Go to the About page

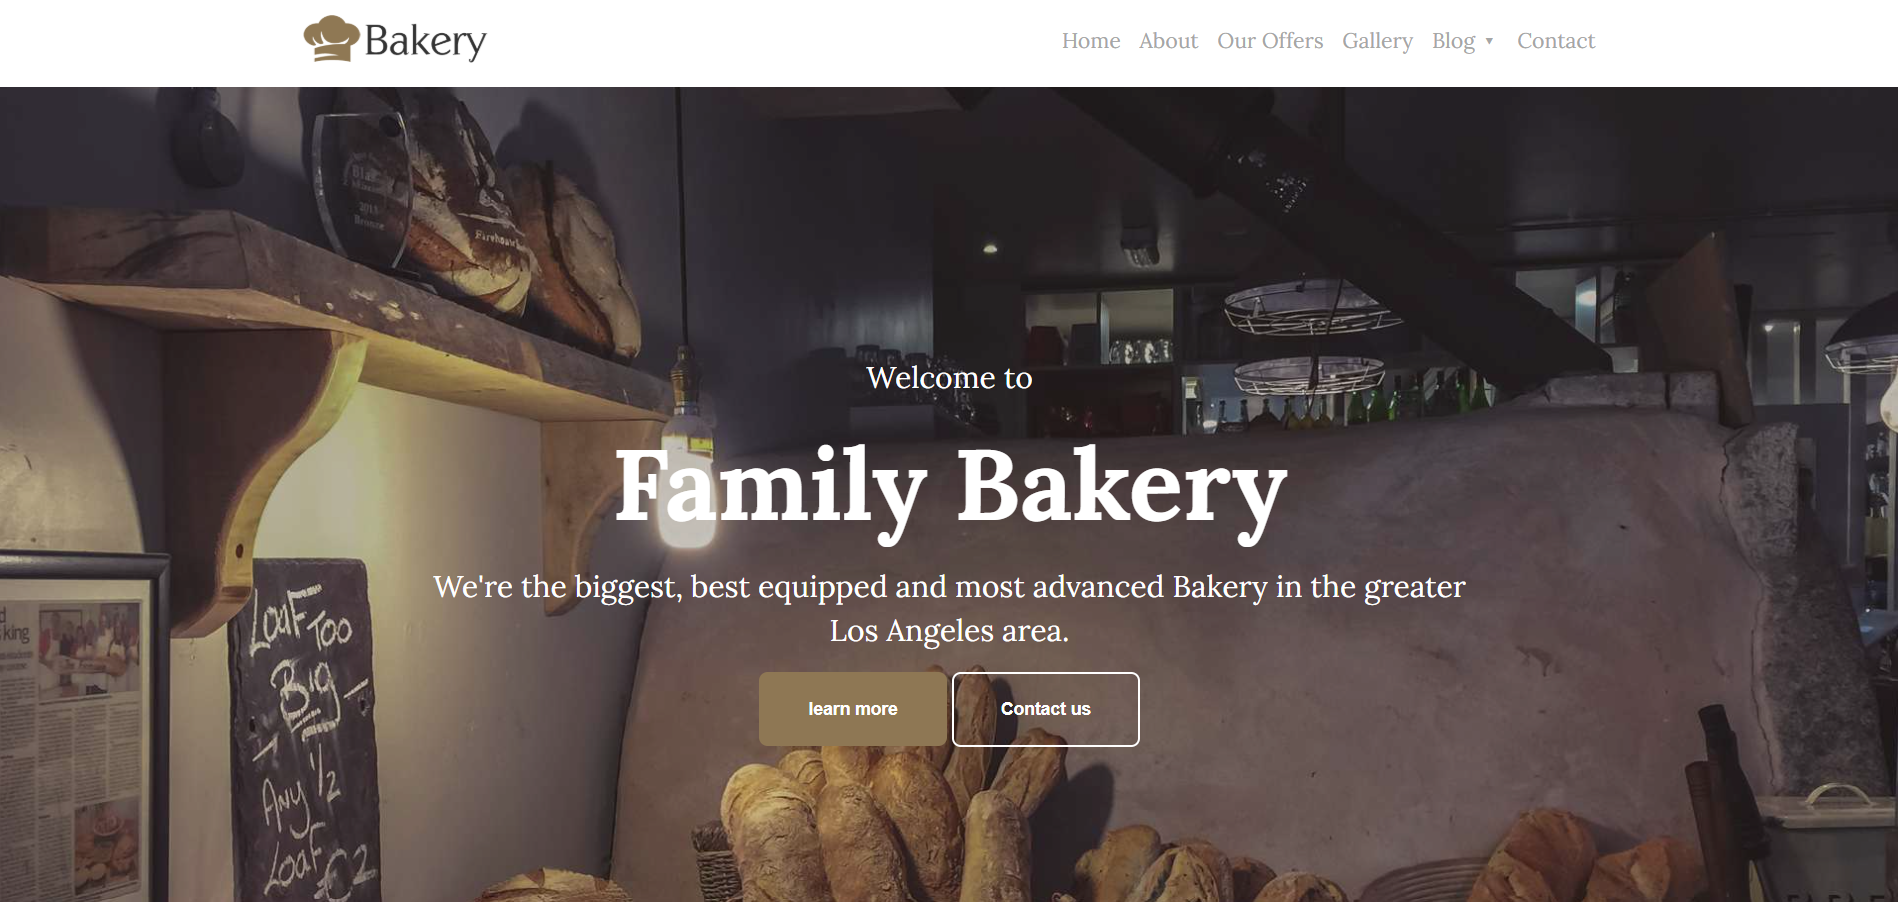(x=1168, y=41)
